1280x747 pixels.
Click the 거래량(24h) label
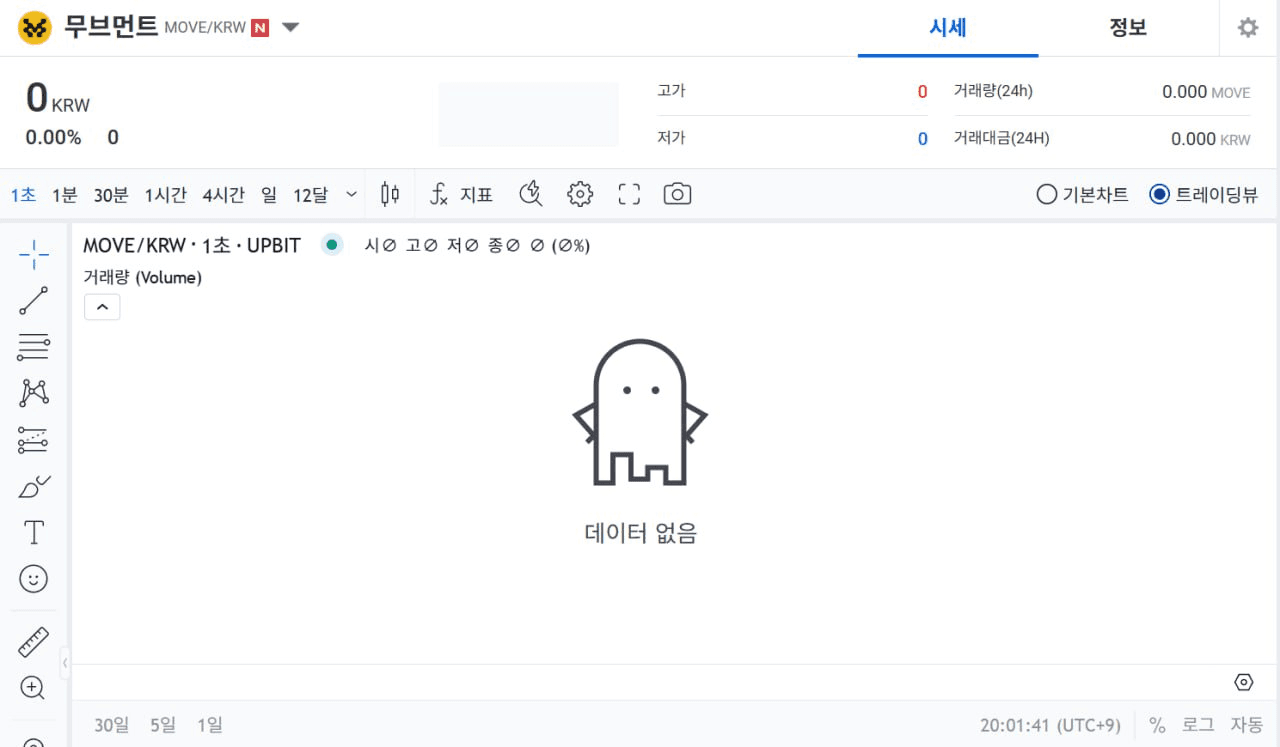click(x=993, y=91)
